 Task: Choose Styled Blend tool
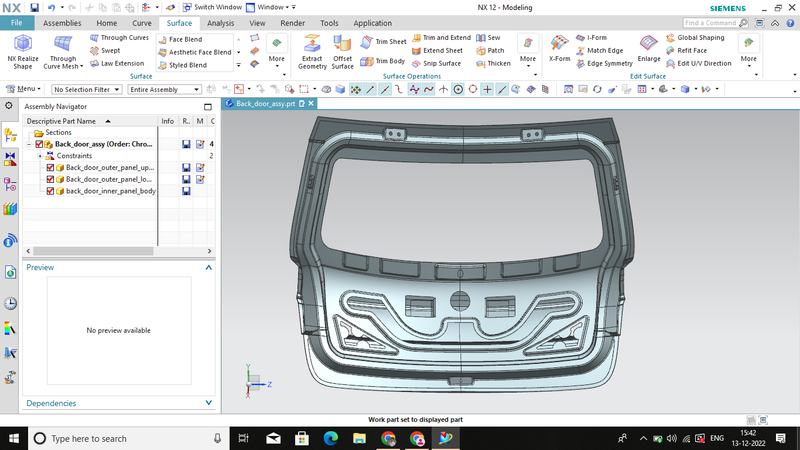pyautogui.click(x=183, y=65)
